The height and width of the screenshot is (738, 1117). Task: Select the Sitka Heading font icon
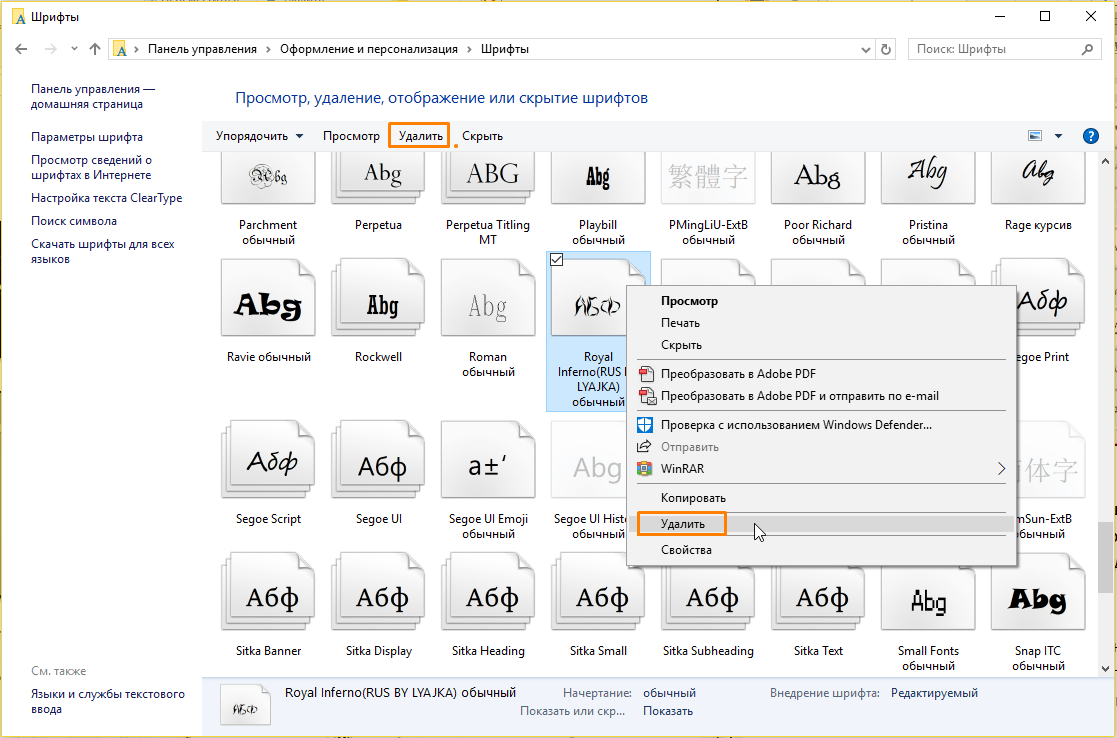[x=488, y=591]
